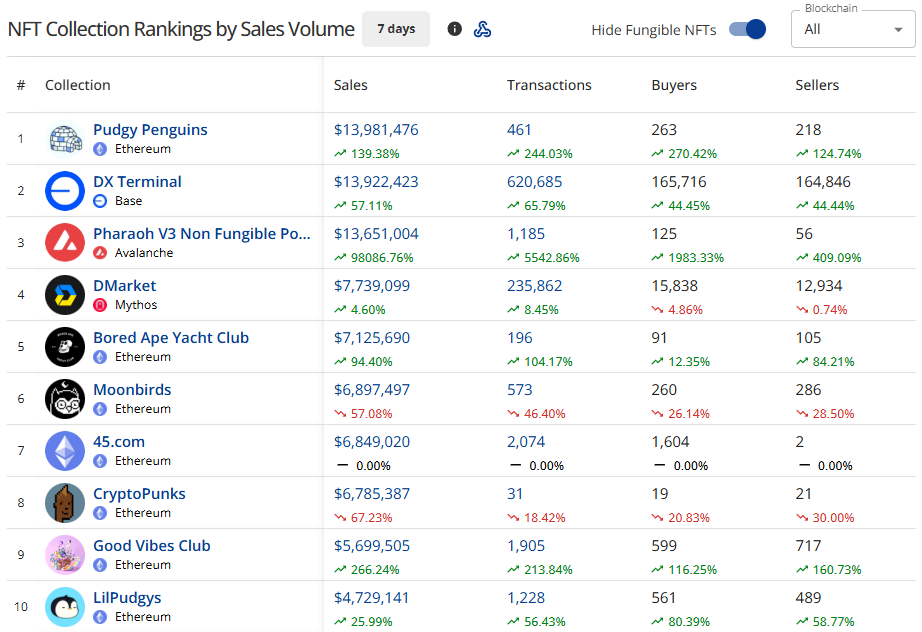The image size is (922, 632).
Task: Click the DX Terminal collection logo
Action: pyautogui.click(x=65, y=191)
